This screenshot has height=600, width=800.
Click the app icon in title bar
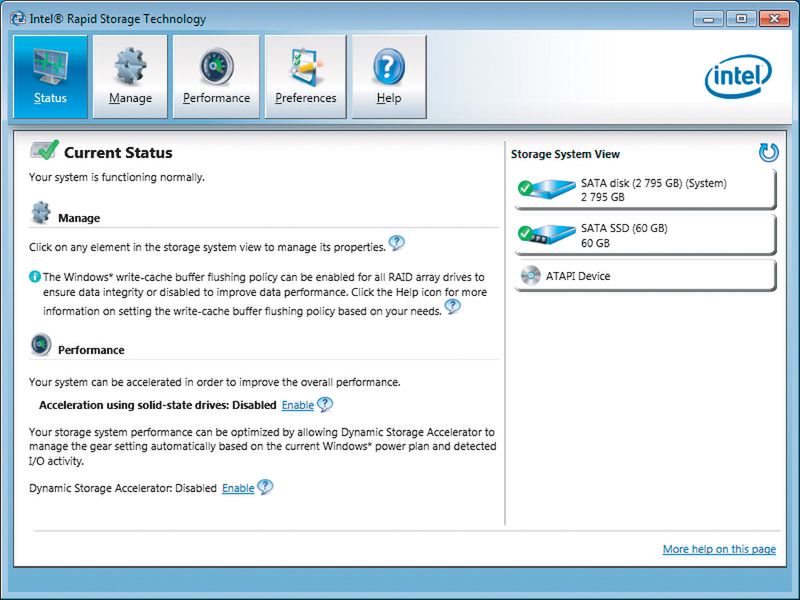click(17, 19)
